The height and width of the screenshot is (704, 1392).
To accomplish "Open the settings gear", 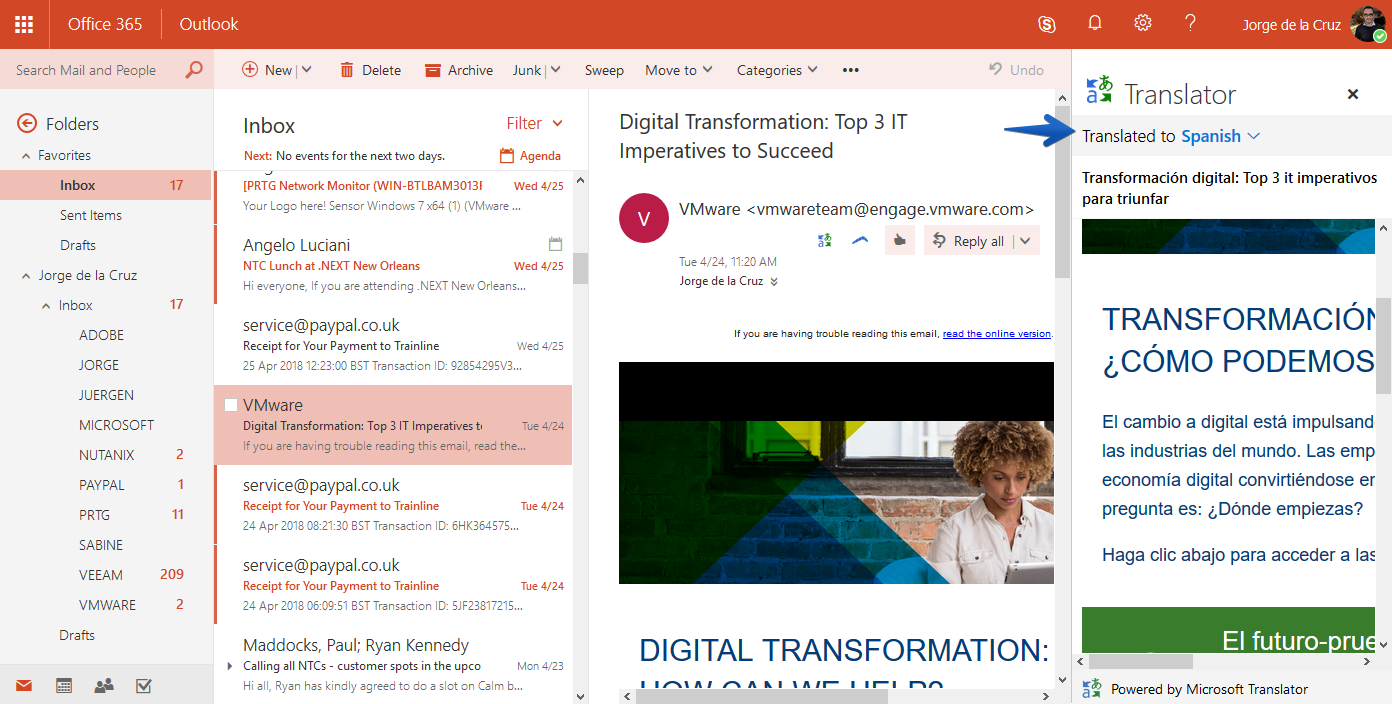I will (x=1143, y=24).
